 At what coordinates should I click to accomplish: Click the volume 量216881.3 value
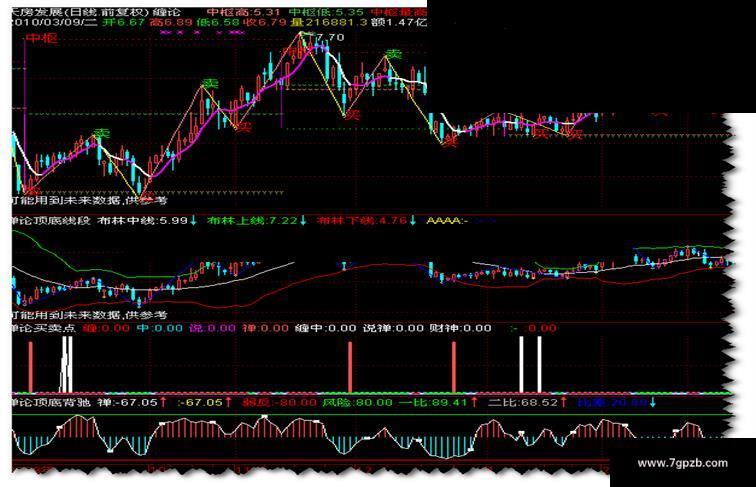click(330, 22)
